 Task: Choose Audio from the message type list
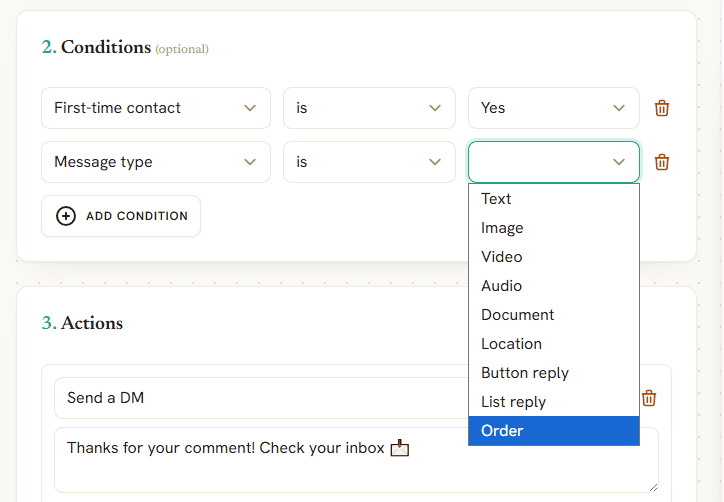click(x=554, y=286)
